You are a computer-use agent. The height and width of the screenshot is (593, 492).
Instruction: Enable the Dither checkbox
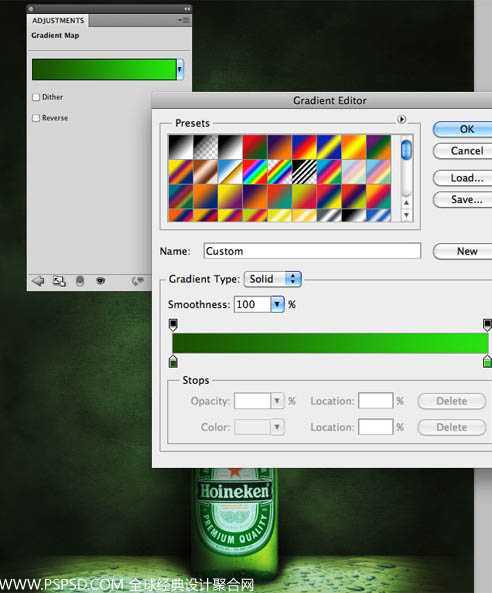[36, 97]
